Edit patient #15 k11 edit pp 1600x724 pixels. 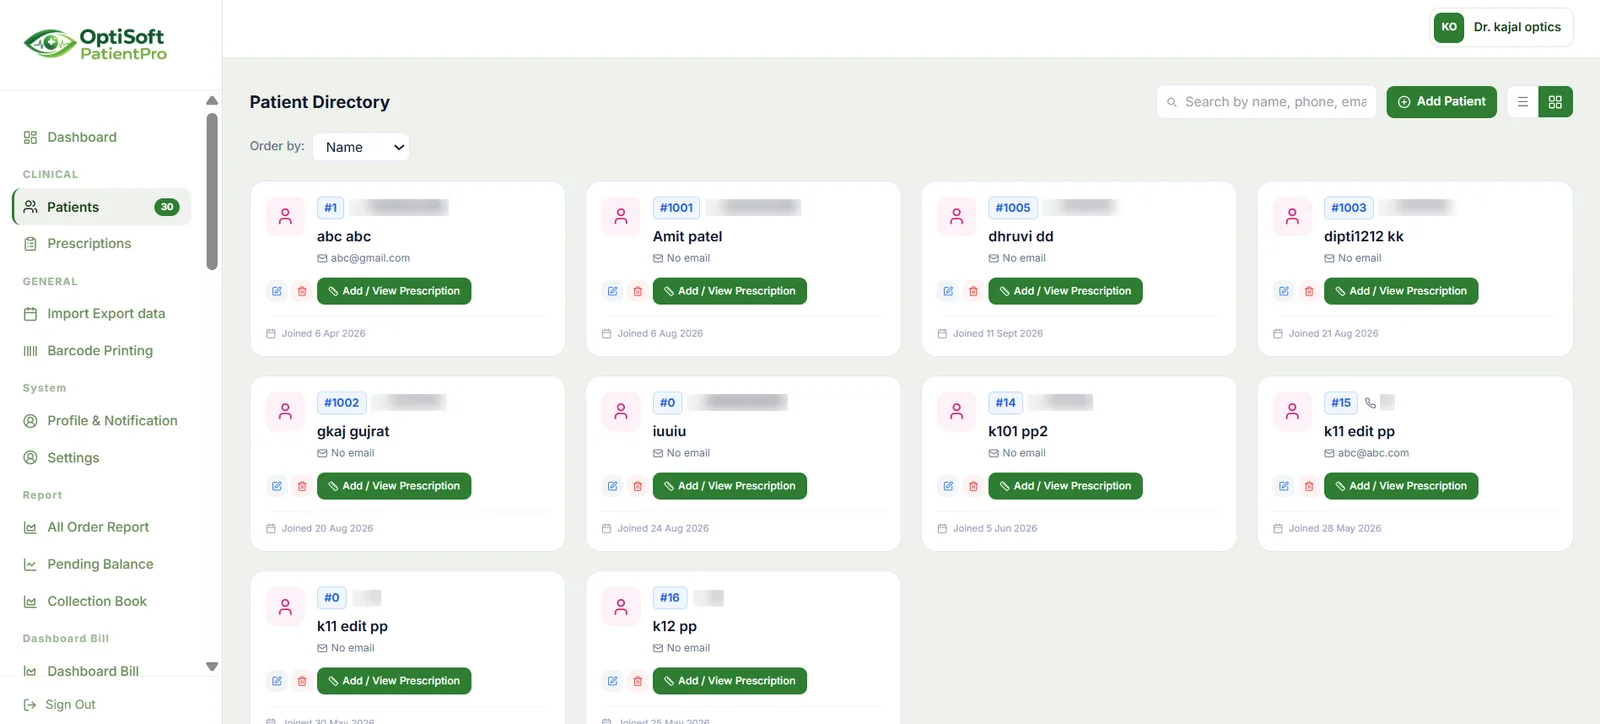tap(1284, 486)
